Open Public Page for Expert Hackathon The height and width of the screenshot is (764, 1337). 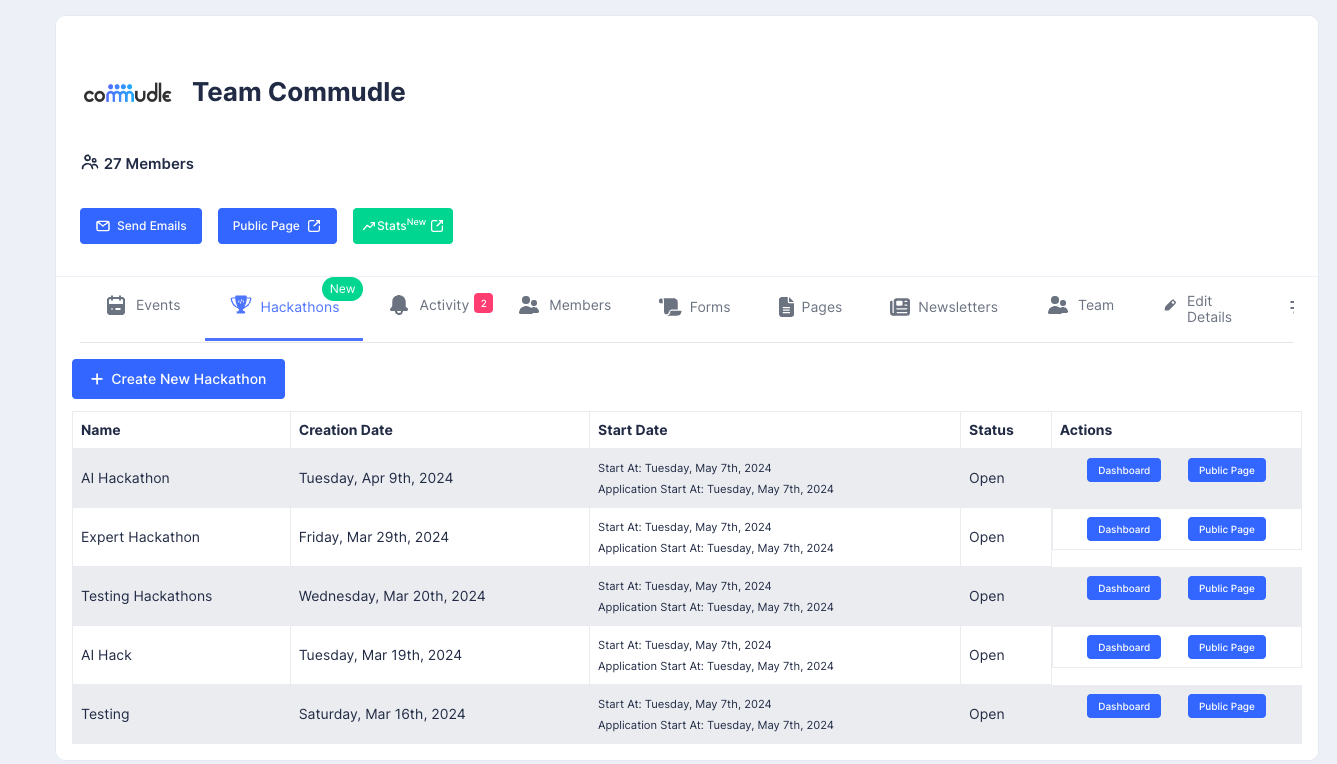click(x=1226, y=529)
